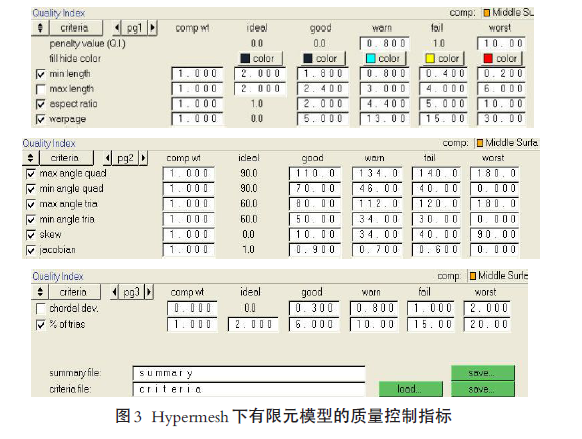Click the pg3 page label
The height and width of the screenshot is (439, 582).
point(132,292)
